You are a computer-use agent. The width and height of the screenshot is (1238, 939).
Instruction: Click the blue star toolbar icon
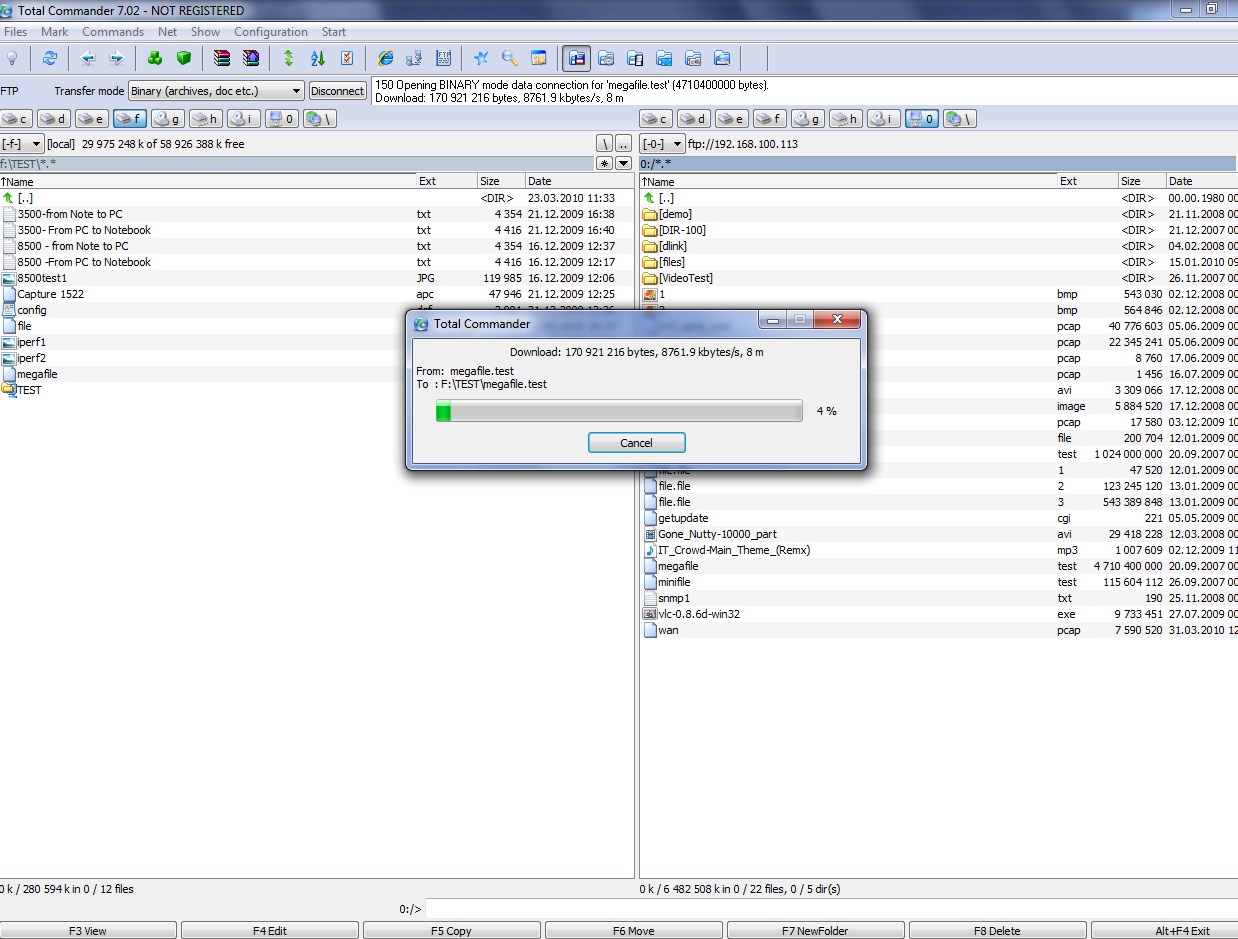(x=481, y=58)
